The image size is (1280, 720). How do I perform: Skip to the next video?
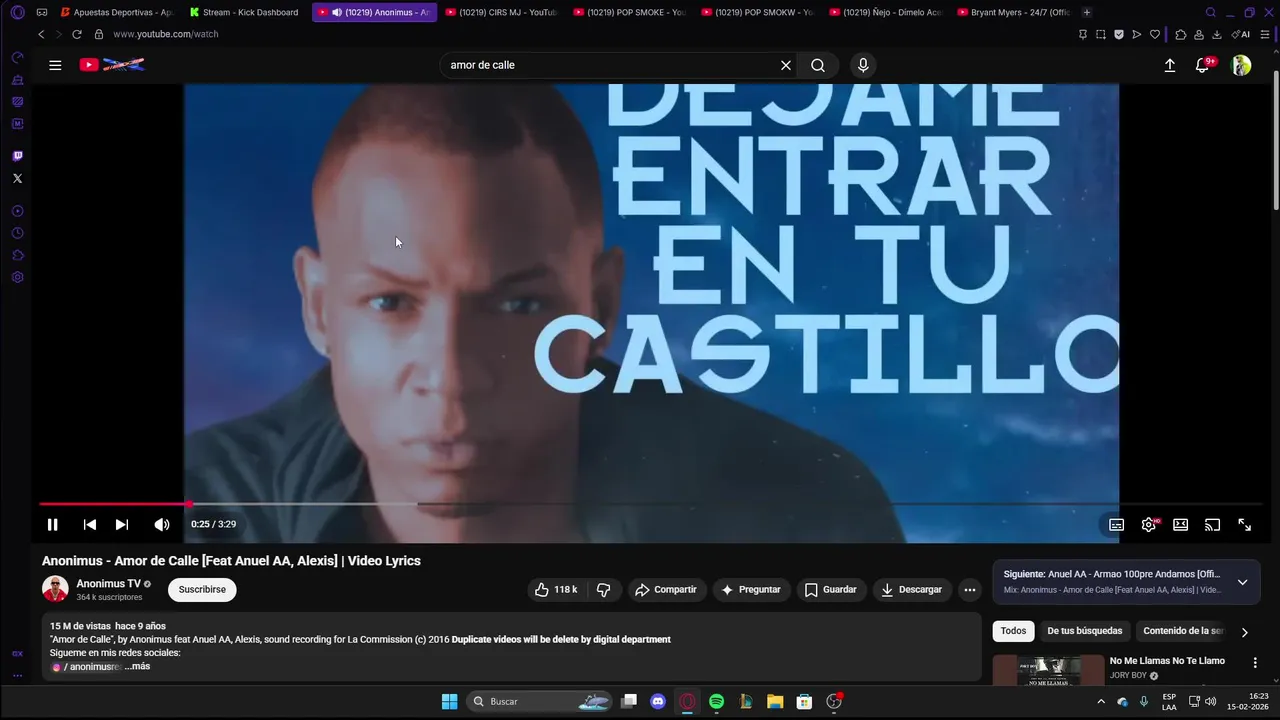click(122, 524)
